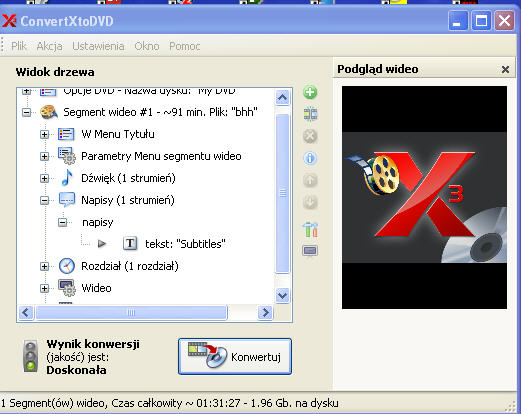Select the Wideo row in tree
The image size is (521, 414).
click(96, 288)
